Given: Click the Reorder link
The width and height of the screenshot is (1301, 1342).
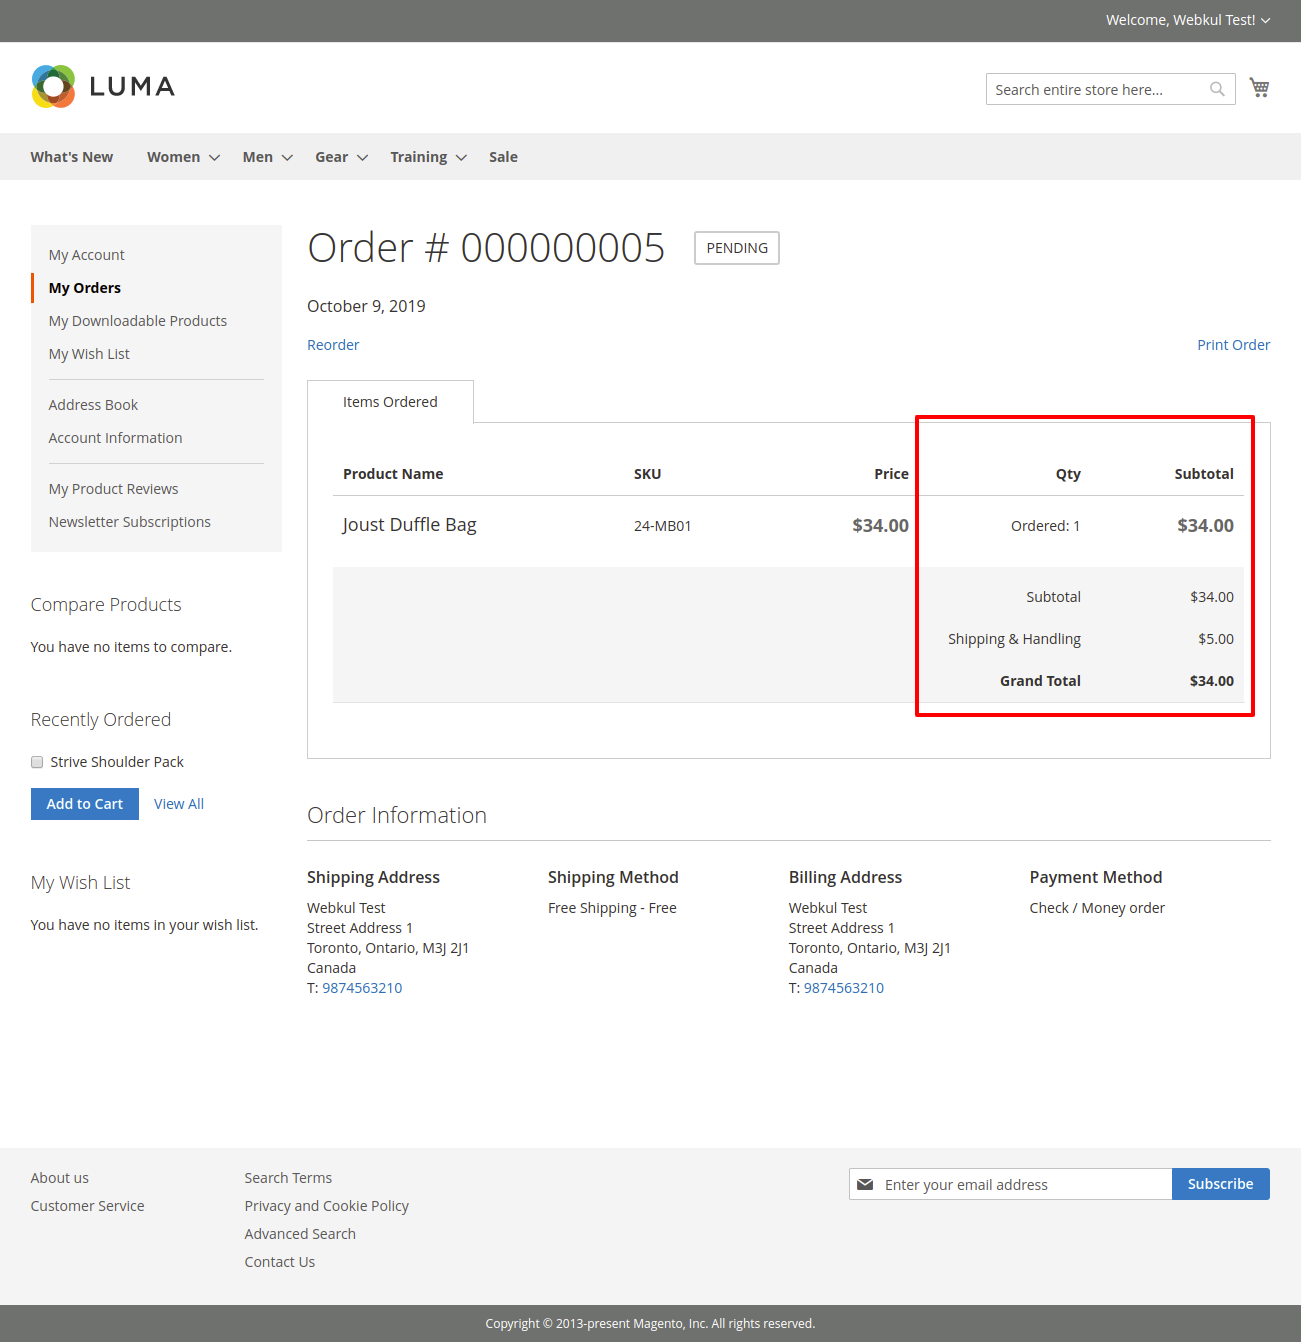Looking at the screenshot, I should point(333,344).
